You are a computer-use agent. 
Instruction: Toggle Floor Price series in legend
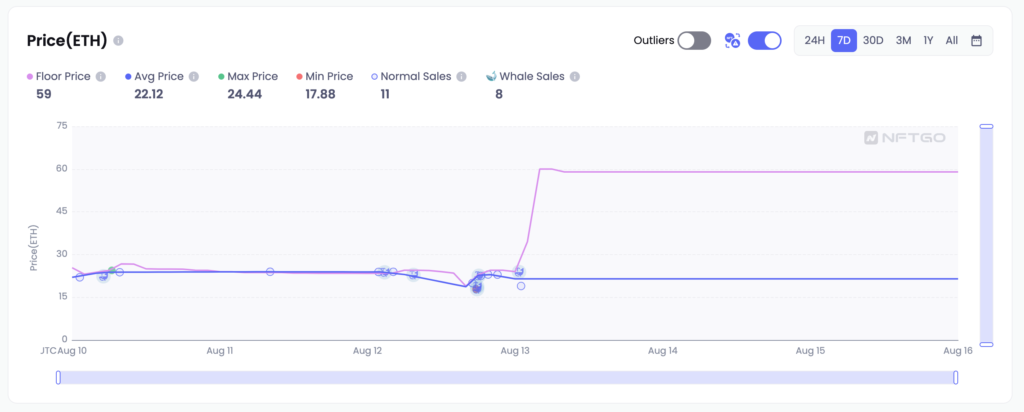click(63, 76)
